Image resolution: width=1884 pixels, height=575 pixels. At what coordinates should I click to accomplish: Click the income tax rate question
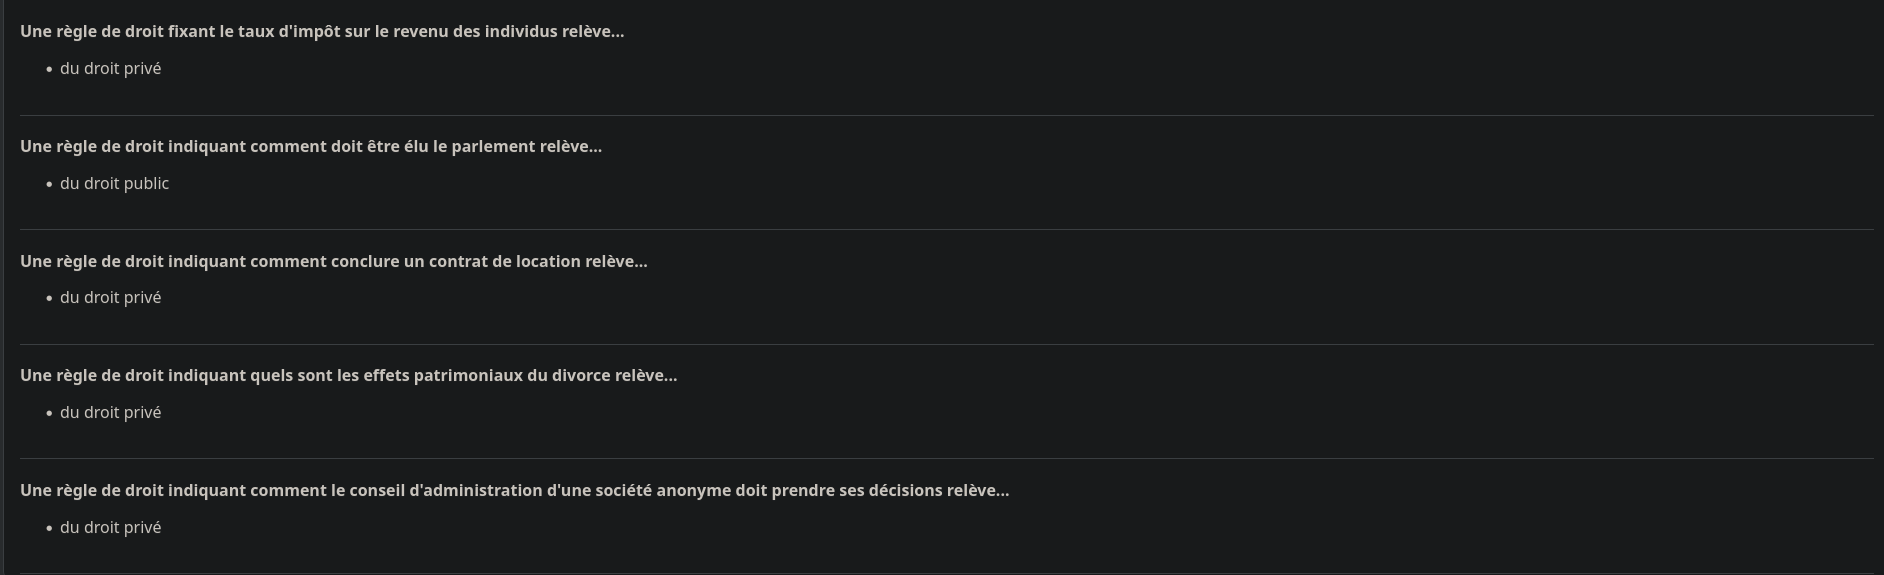322,31
